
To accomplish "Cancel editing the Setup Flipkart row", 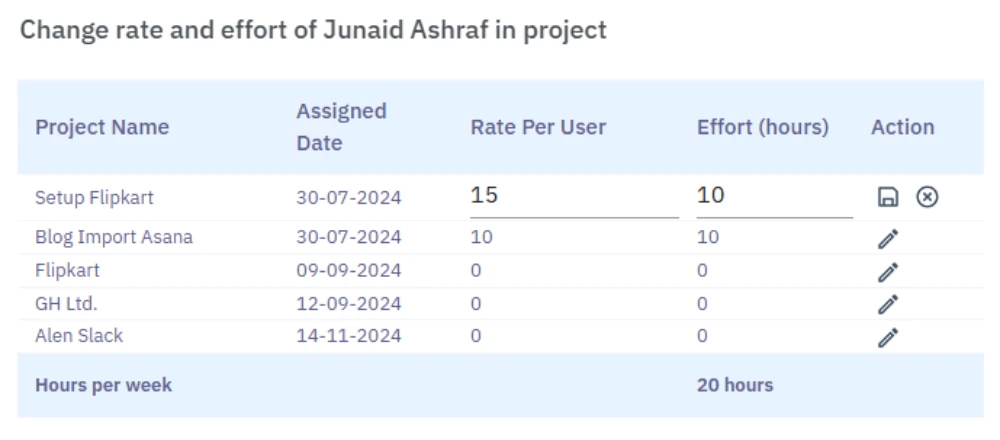I will point(927,198).
